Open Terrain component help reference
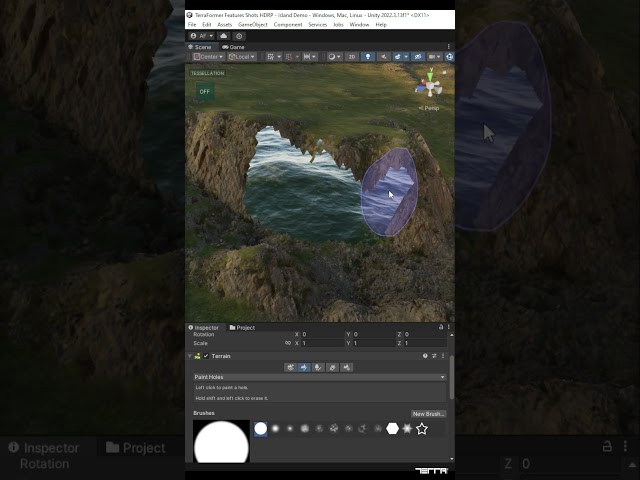The image size is (640, 480). click(x=425, y=356)
